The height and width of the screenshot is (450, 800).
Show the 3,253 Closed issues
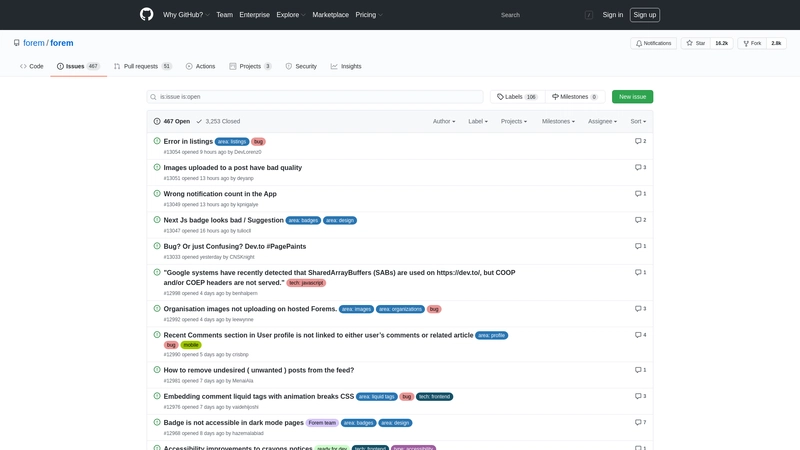click(218, 121)
